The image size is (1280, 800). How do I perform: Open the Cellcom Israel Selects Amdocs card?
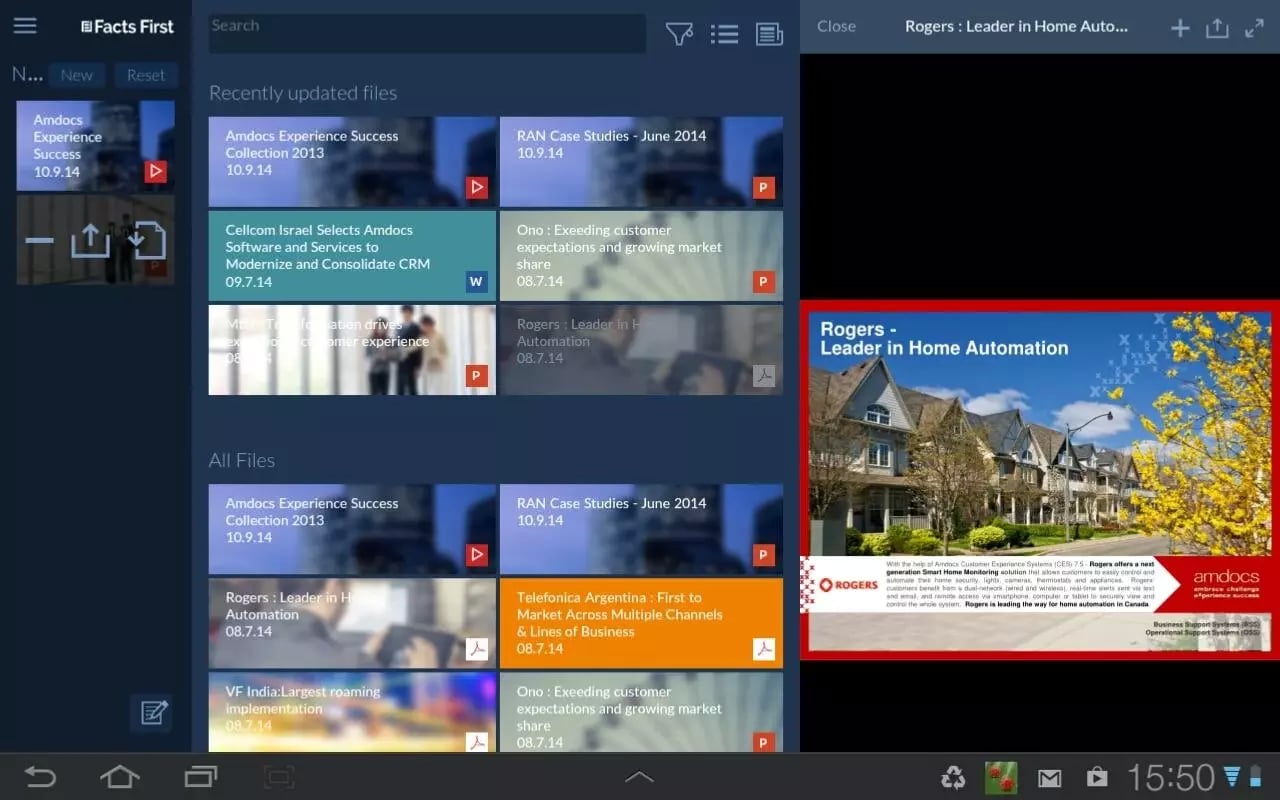(x=352, y=256)
